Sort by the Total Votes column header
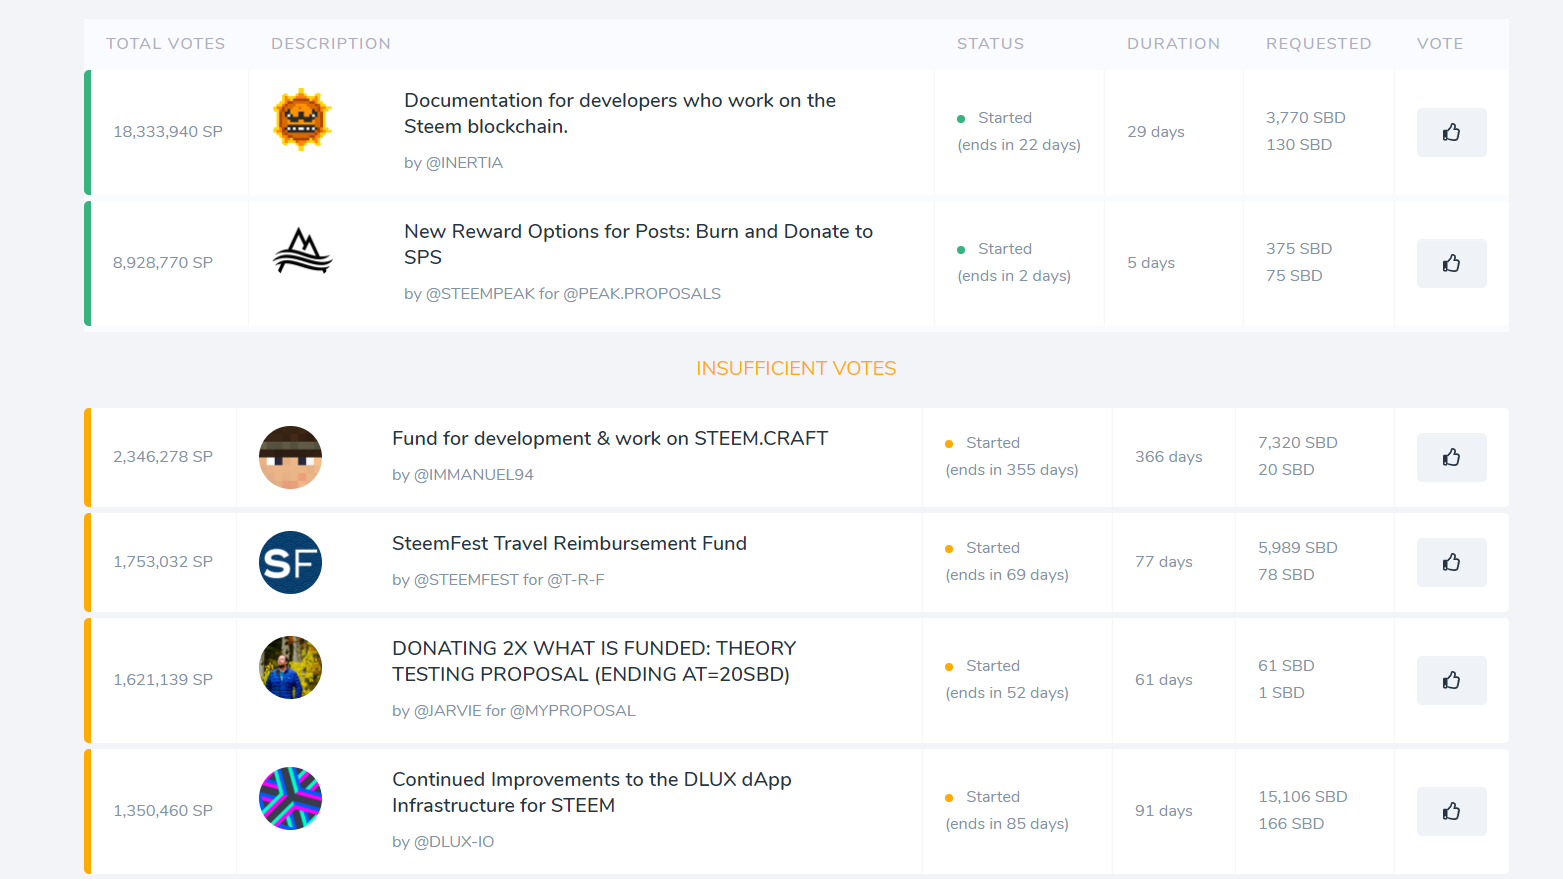 (x=166, y=44)
